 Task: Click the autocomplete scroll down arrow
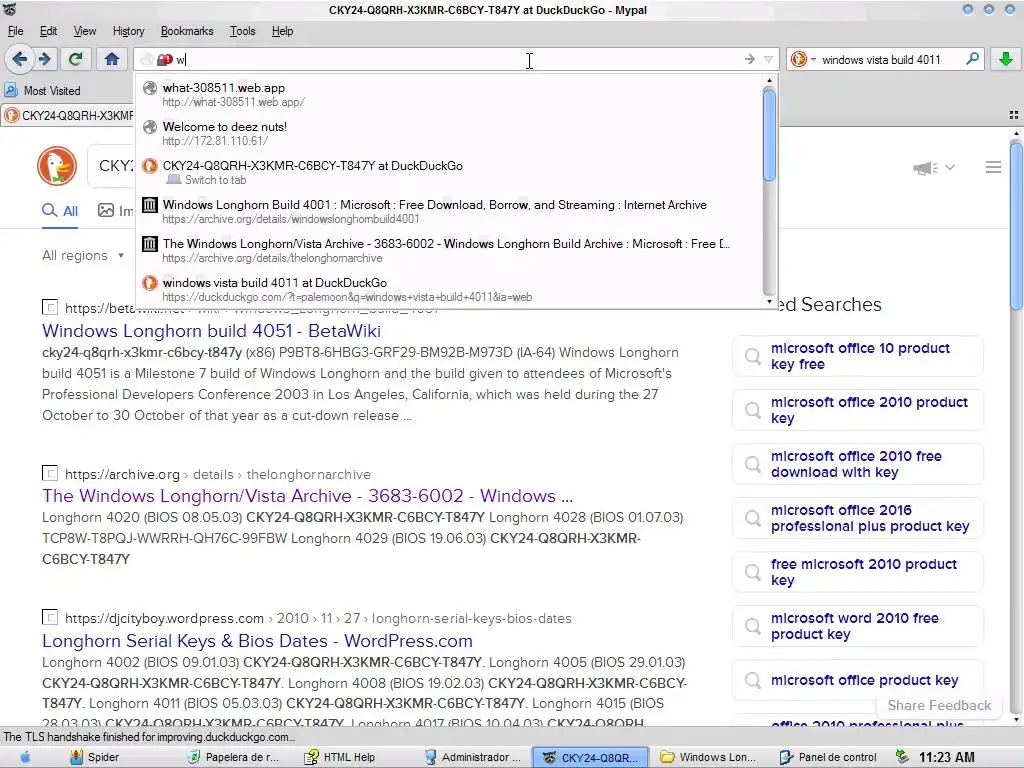[x=769, y=302]
